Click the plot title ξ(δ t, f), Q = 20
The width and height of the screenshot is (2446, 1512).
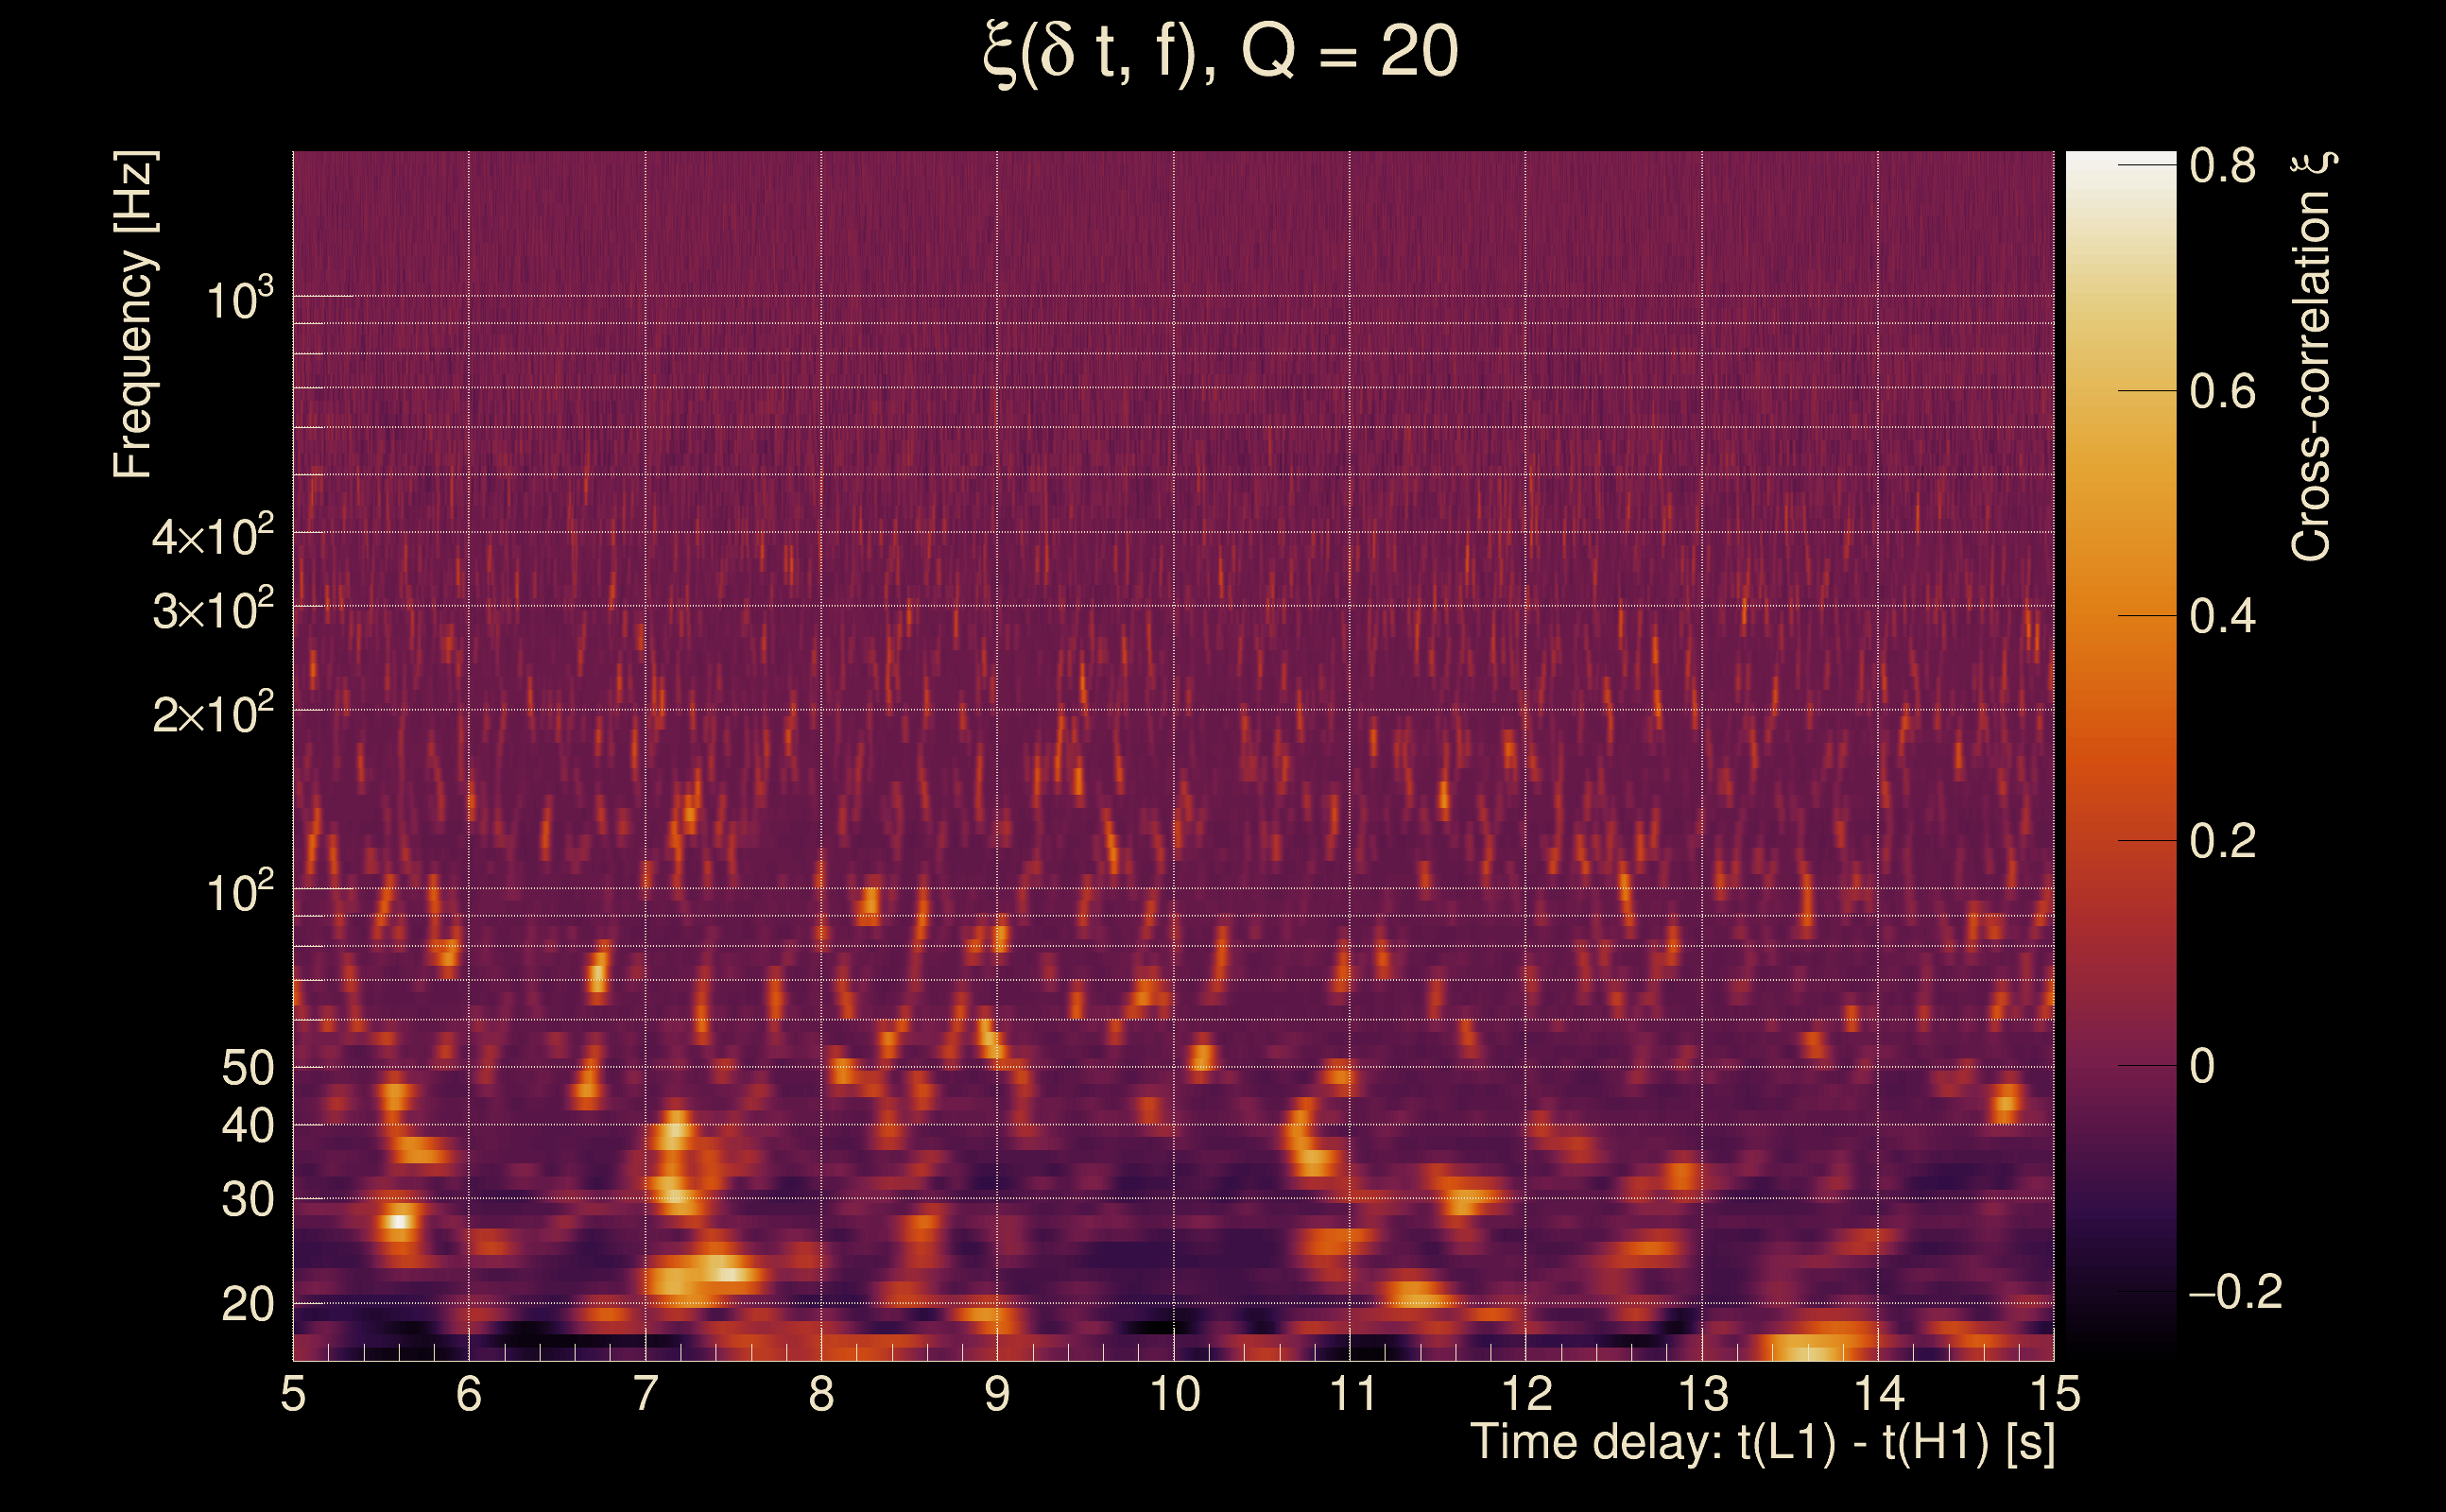click(1221, 52)
